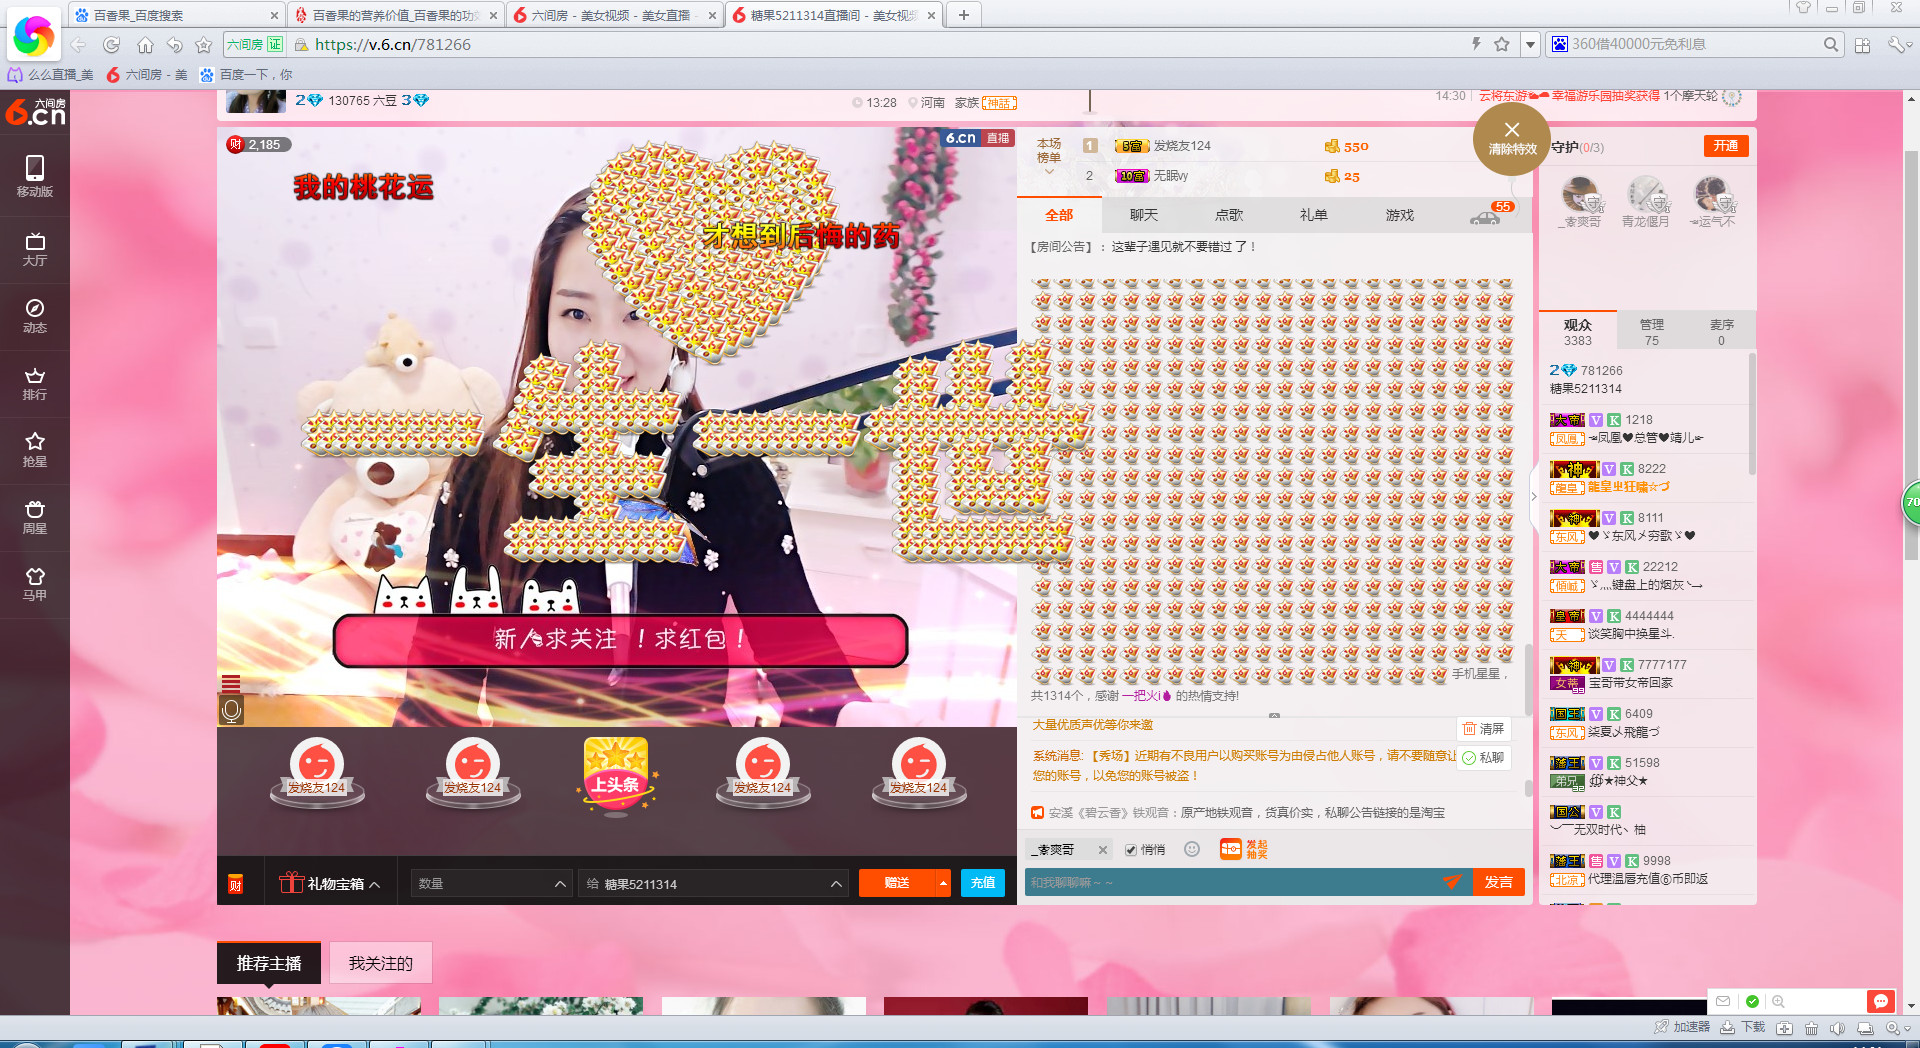Click the 清除特效 clear effects circle
This screenshot has height=1048, width=1920.
click(1511, 138)
